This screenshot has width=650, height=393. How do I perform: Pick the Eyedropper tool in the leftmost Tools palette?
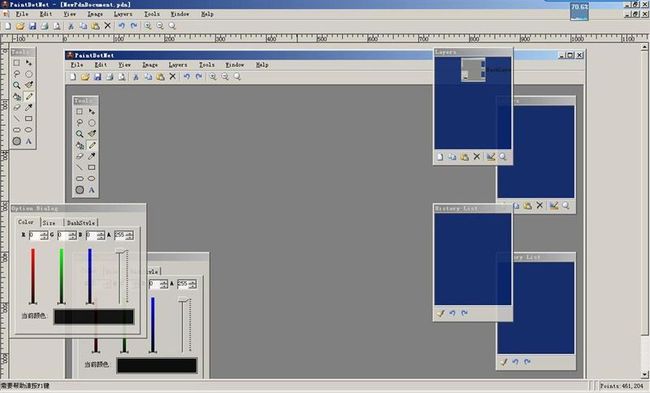pyautogui.click(x=29, y=107)
